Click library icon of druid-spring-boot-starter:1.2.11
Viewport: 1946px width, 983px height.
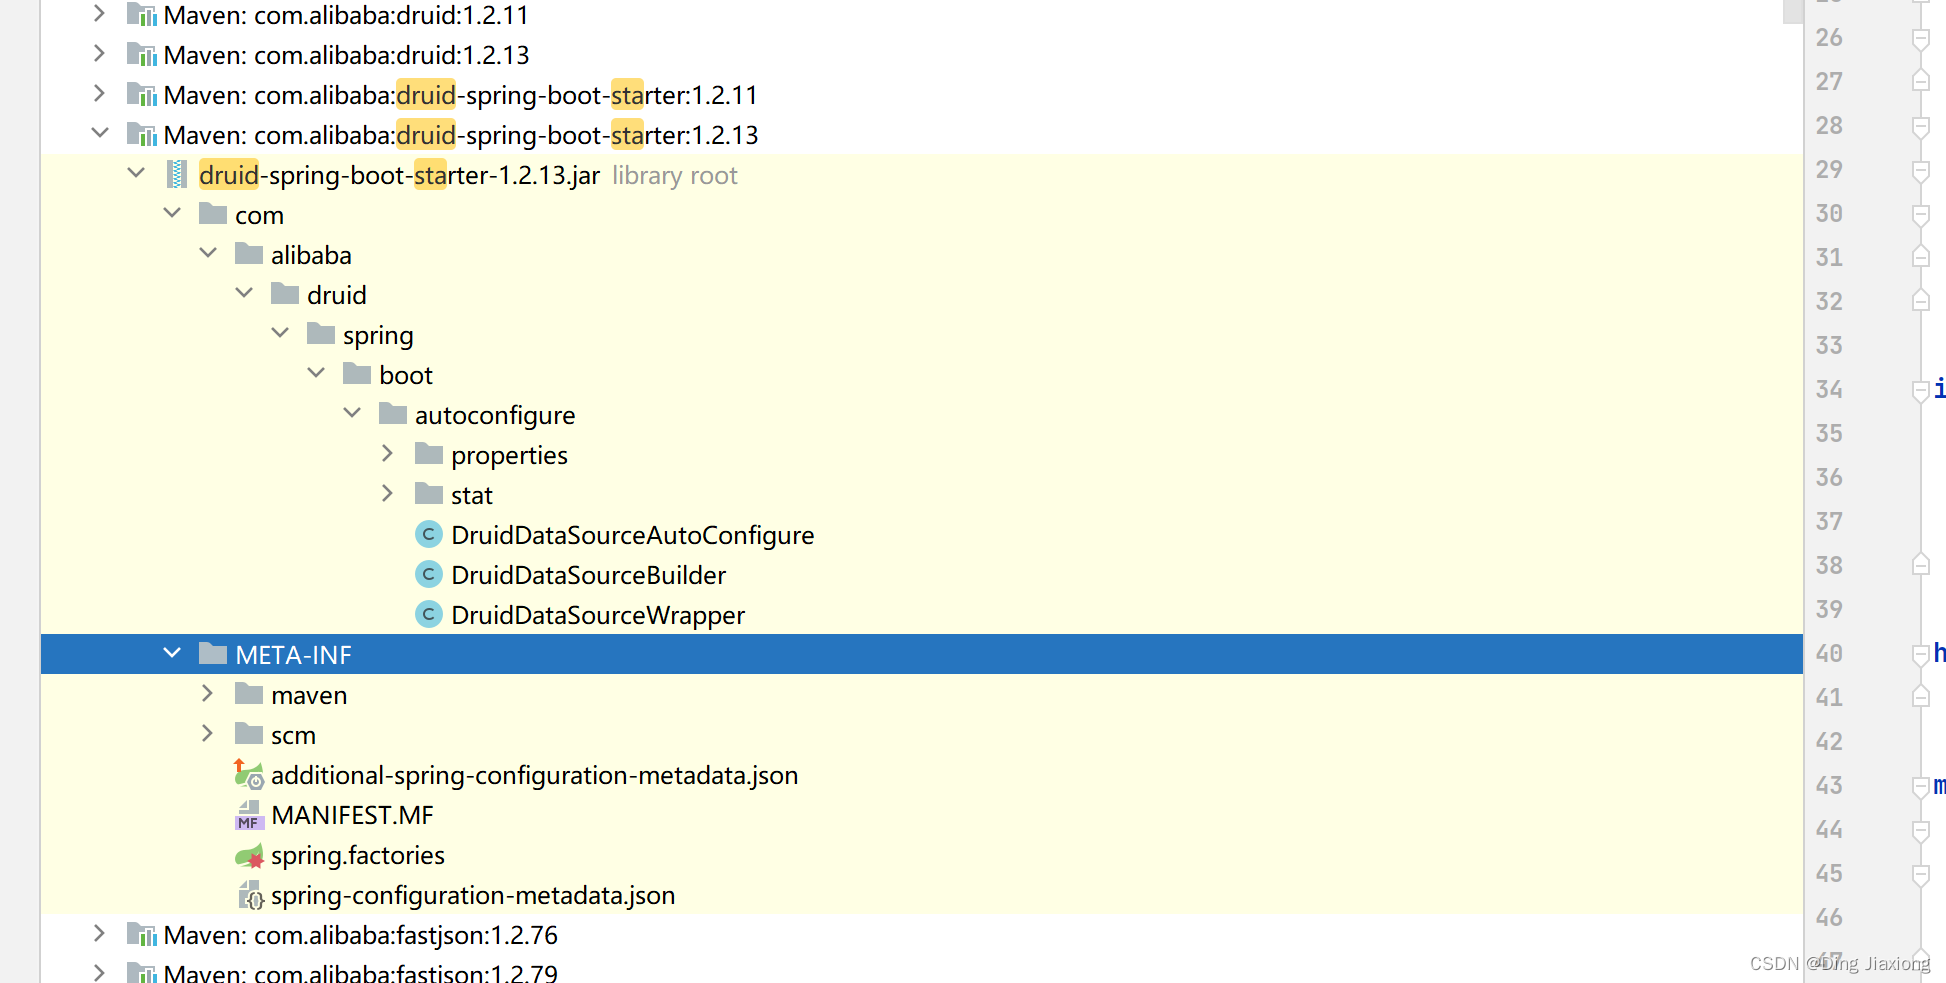(x=142, y=95)
